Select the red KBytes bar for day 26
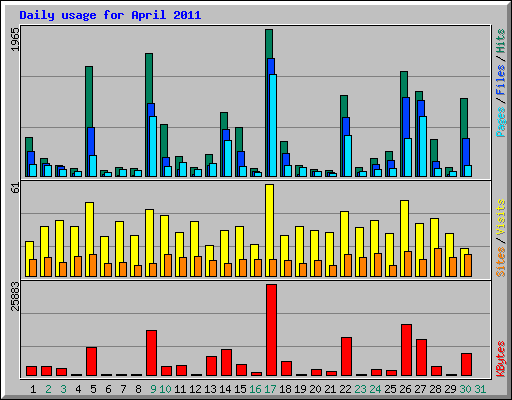Viewport: 512px width, 400px height. tap(406, 350)
